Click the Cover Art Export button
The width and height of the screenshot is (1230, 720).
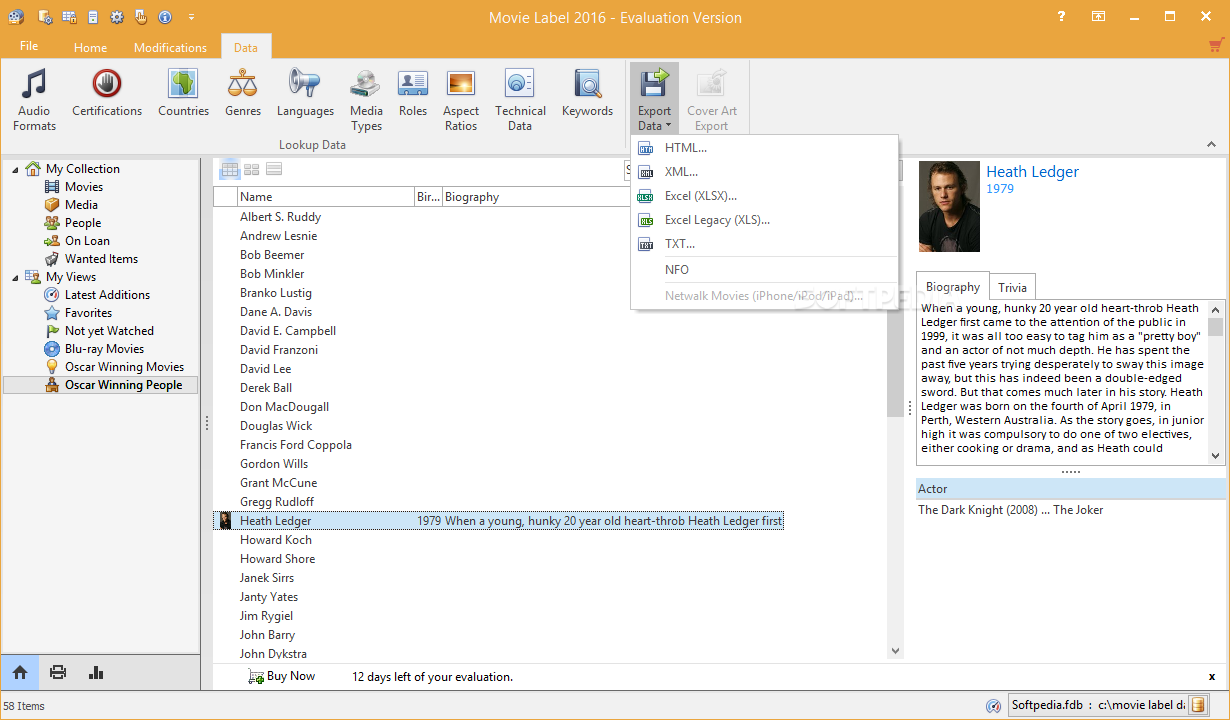(x=712, y=99)
